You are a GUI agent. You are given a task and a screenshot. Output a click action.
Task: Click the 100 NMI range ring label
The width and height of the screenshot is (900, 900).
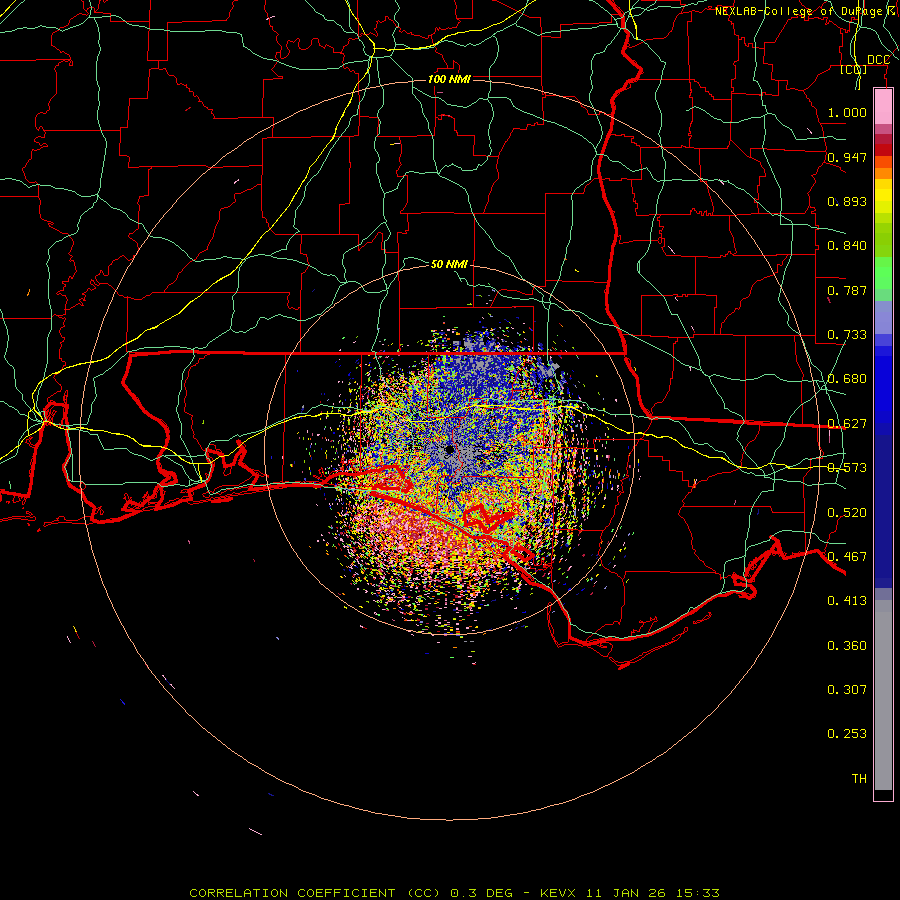(449, 79)
